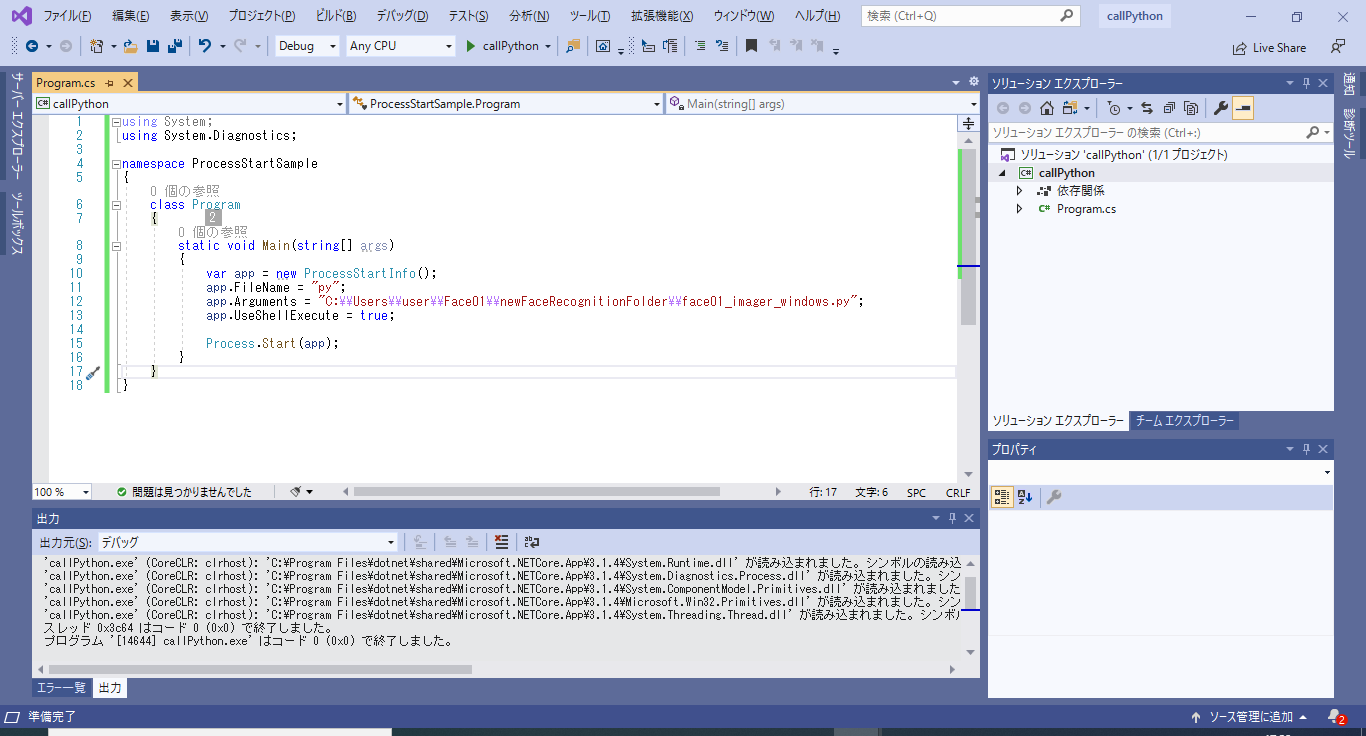The image size is (1366, 736).
Task: Click ソース管理に追加 in status bar
Action: (x=1250, y=717)
